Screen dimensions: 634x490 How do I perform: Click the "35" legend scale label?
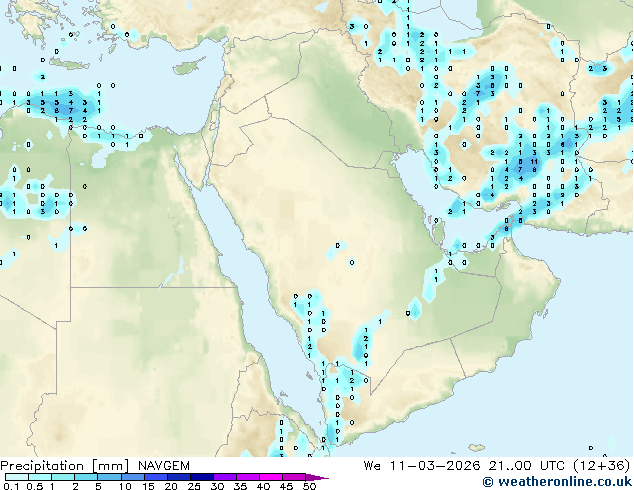pos(240,486)
